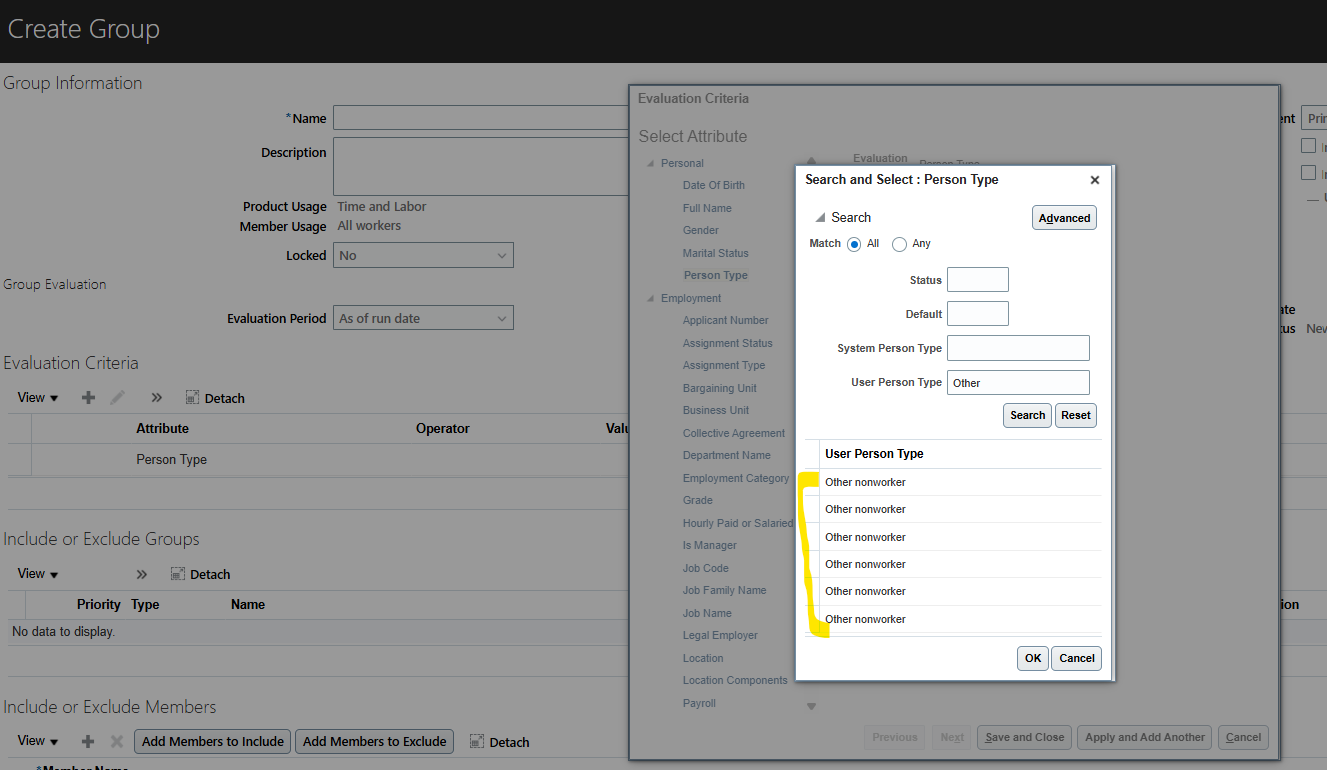Click Apply and Add Another button

tap(1145, 737)
